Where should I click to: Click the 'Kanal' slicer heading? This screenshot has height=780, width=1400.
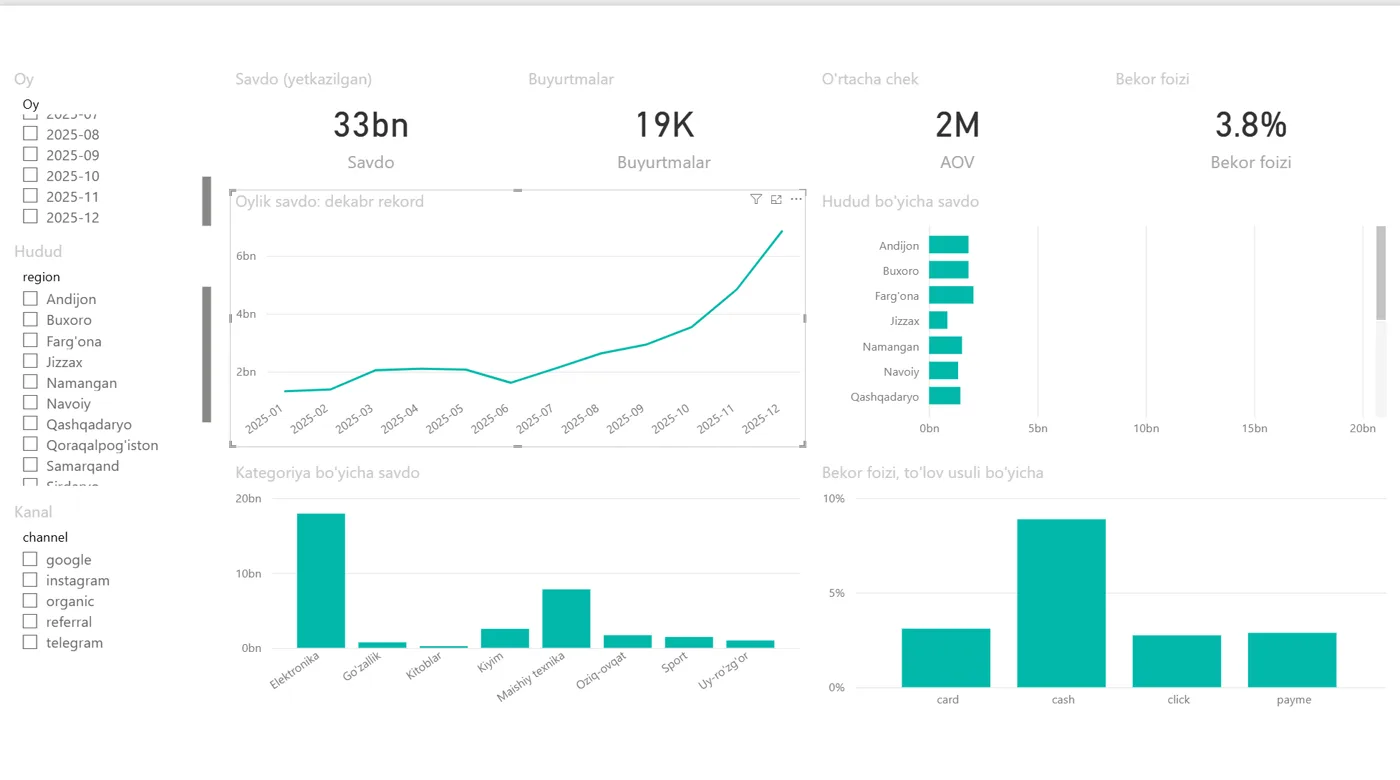(x=33, y=512)
